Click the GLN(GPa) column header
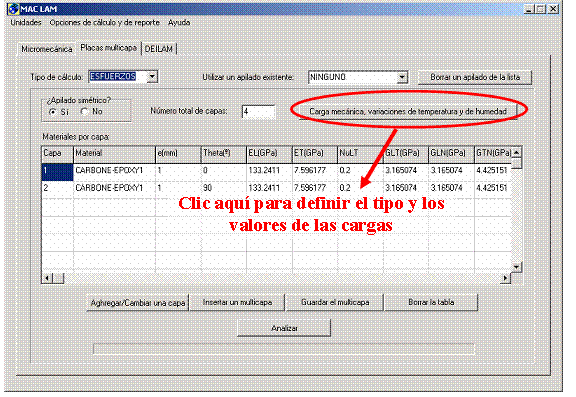The image size is (576, 397). (451, 154)
